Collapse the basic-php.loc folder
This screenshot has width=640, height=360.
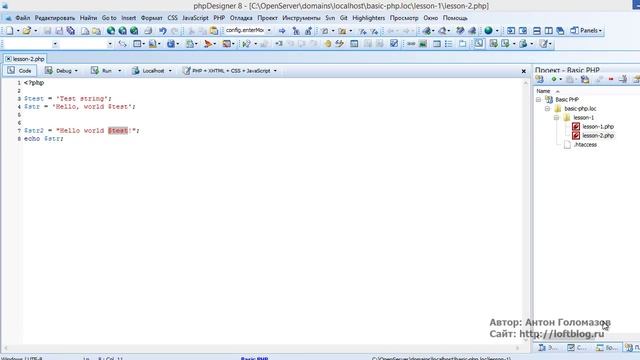[547, 109]
